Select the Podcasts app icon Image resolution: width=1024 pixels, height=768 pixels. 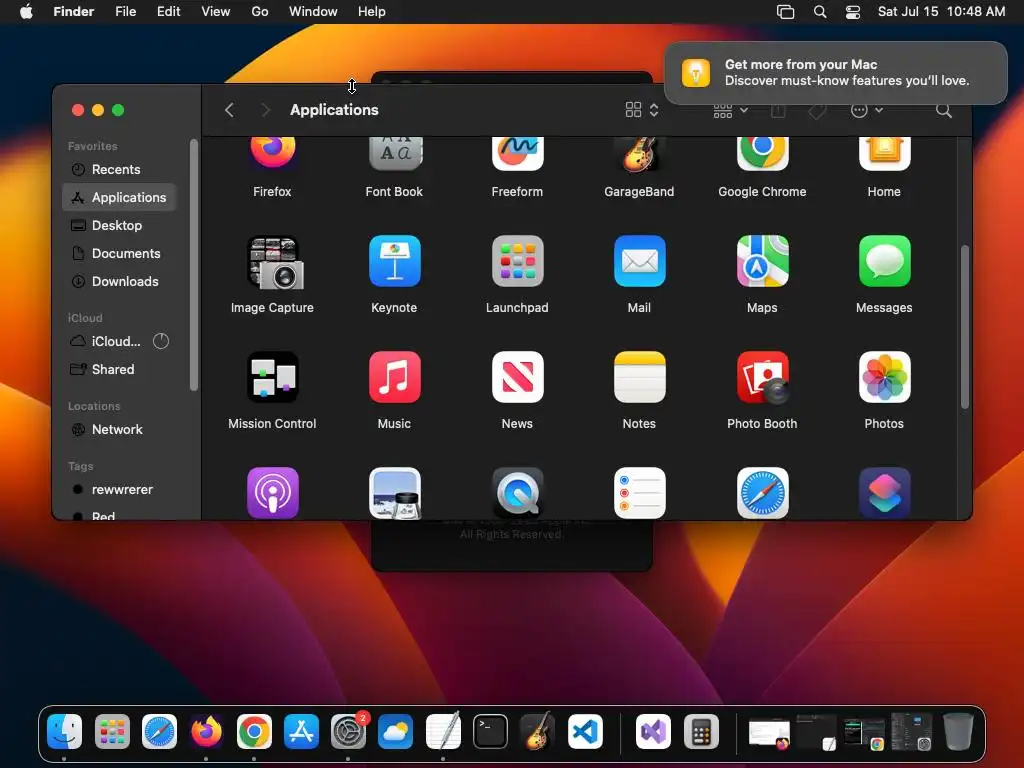272,493
